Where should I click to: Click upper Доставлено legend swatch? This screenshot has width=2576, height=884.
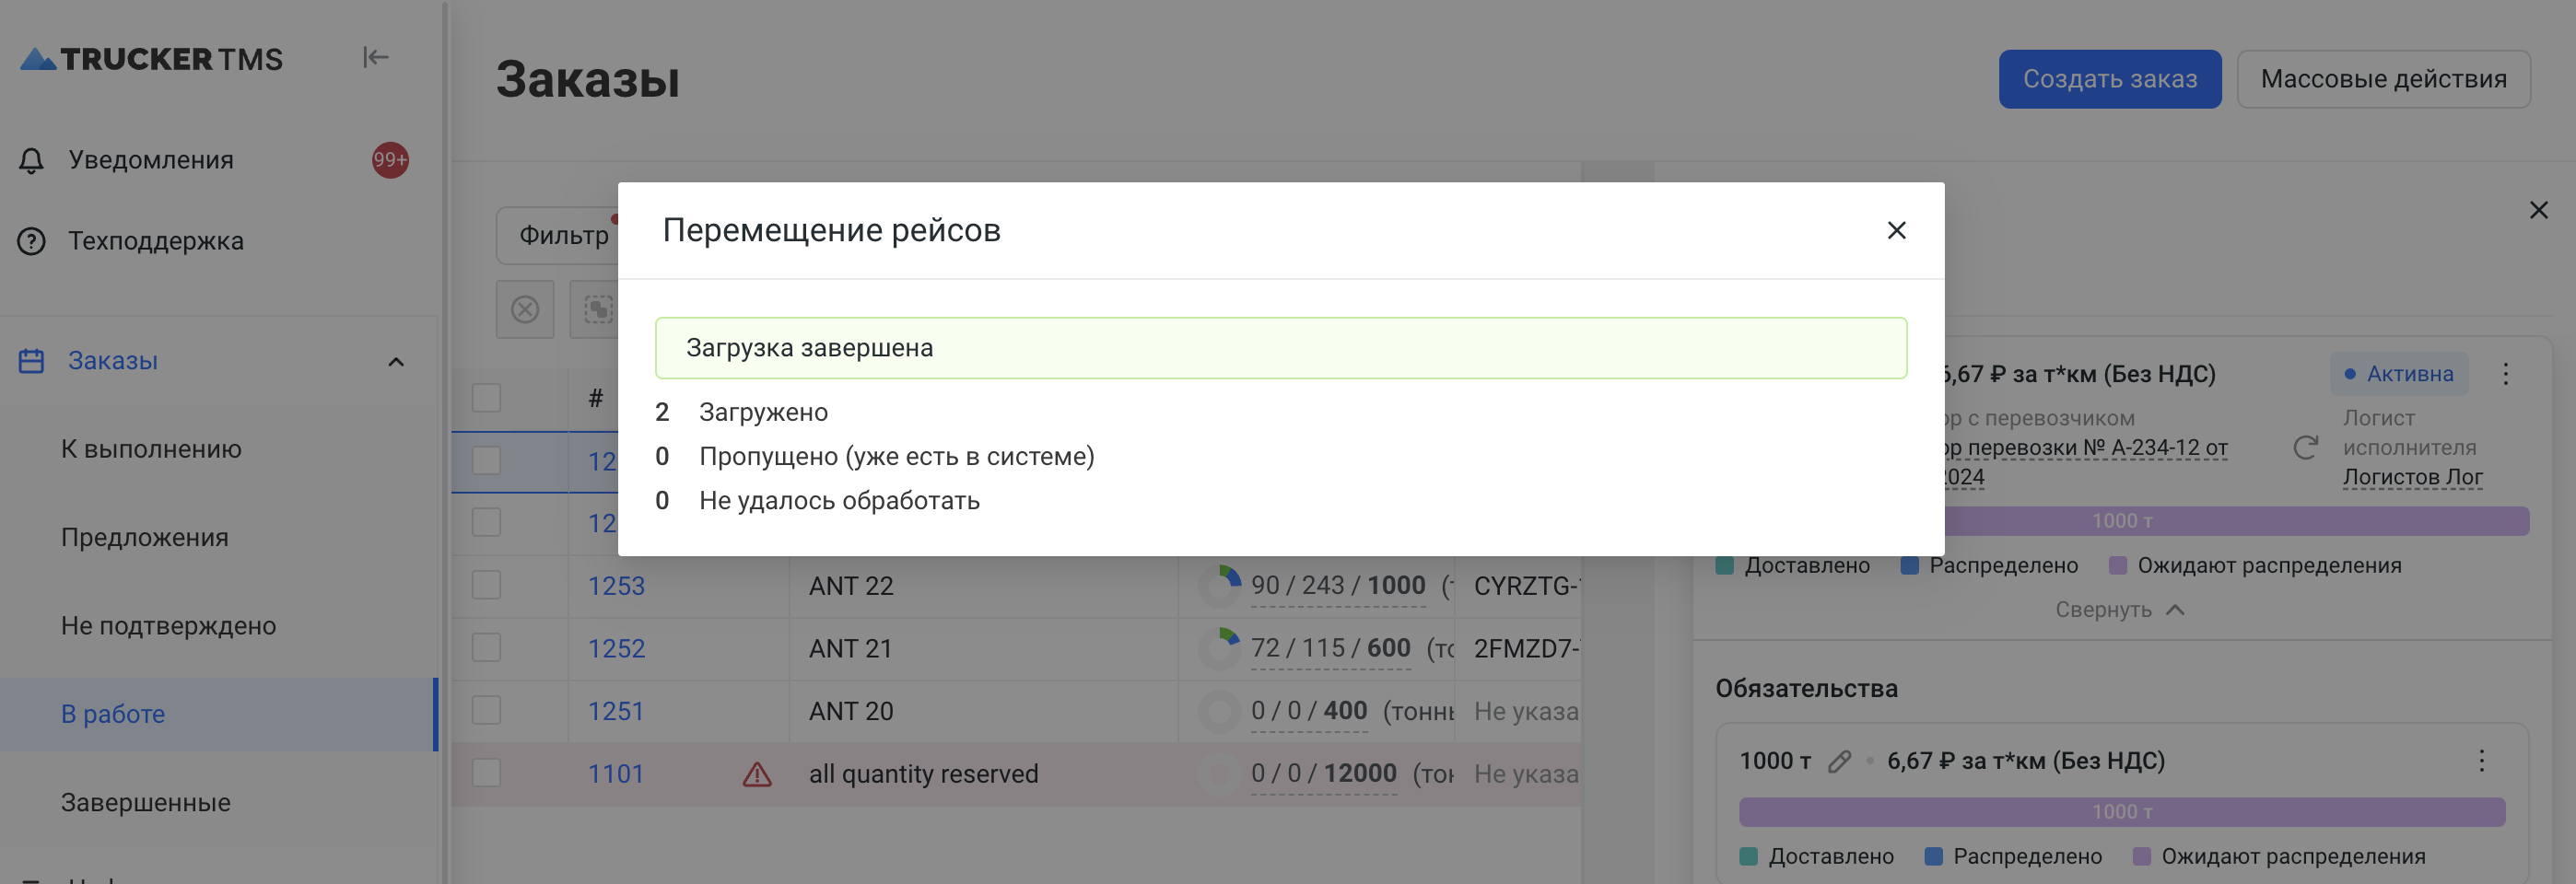(x=1725, y=566)
